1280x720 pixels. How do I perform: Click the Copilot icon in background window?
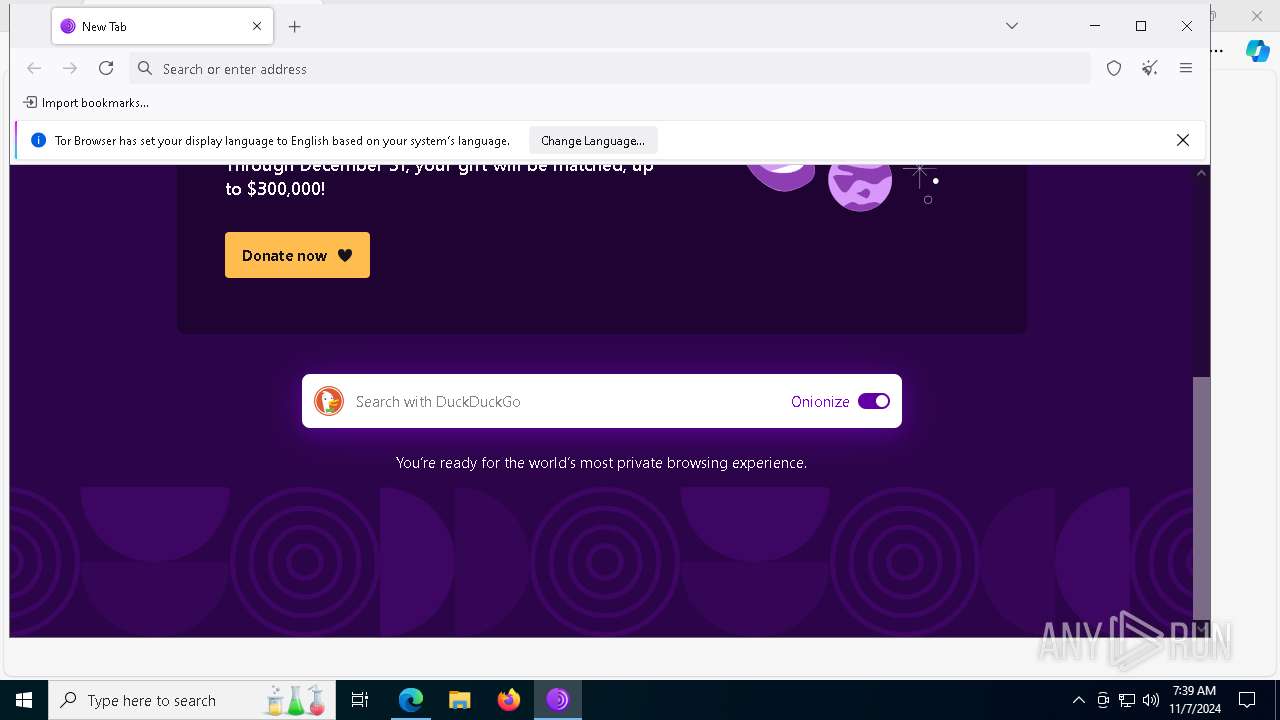coord(1258,51)
